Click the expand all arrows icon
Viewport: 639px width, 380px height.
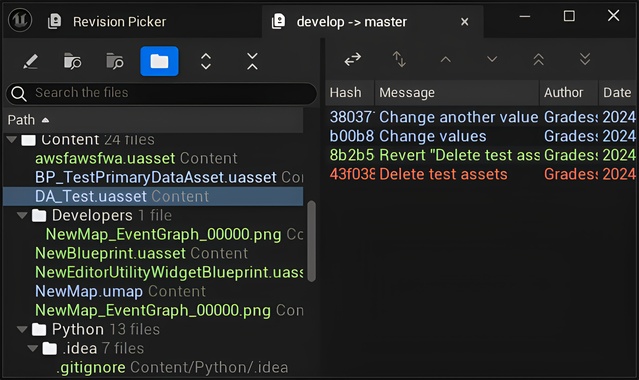tap(206, 62)
